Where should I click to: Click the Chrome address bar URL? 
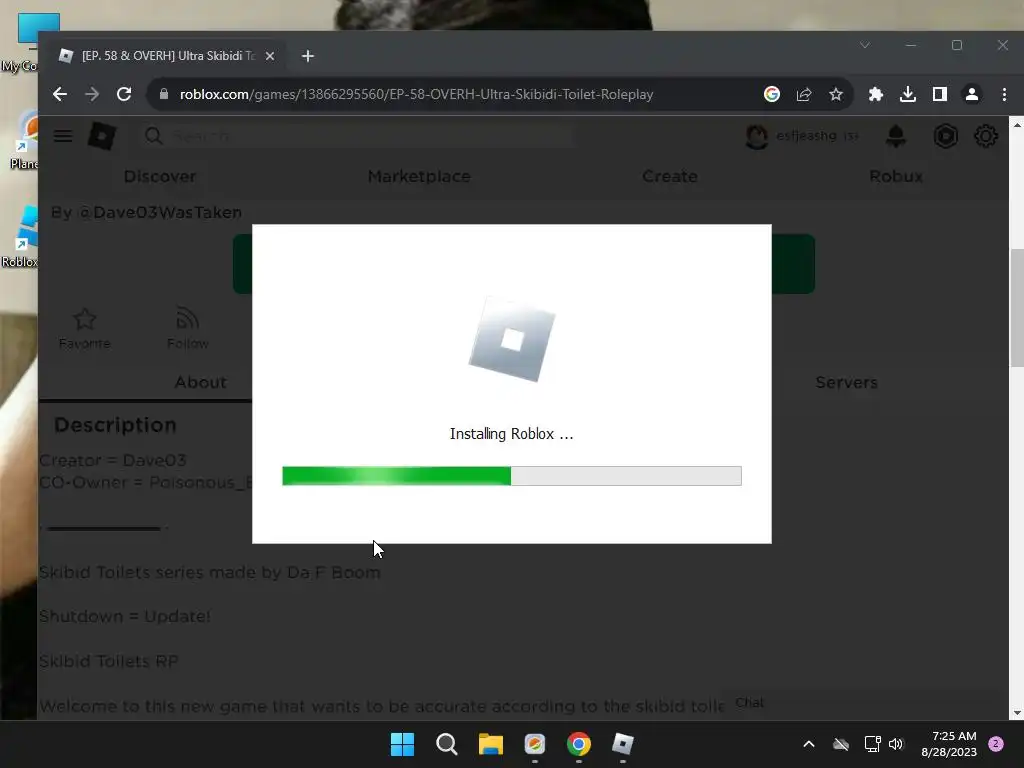click(x=417, y=94)
